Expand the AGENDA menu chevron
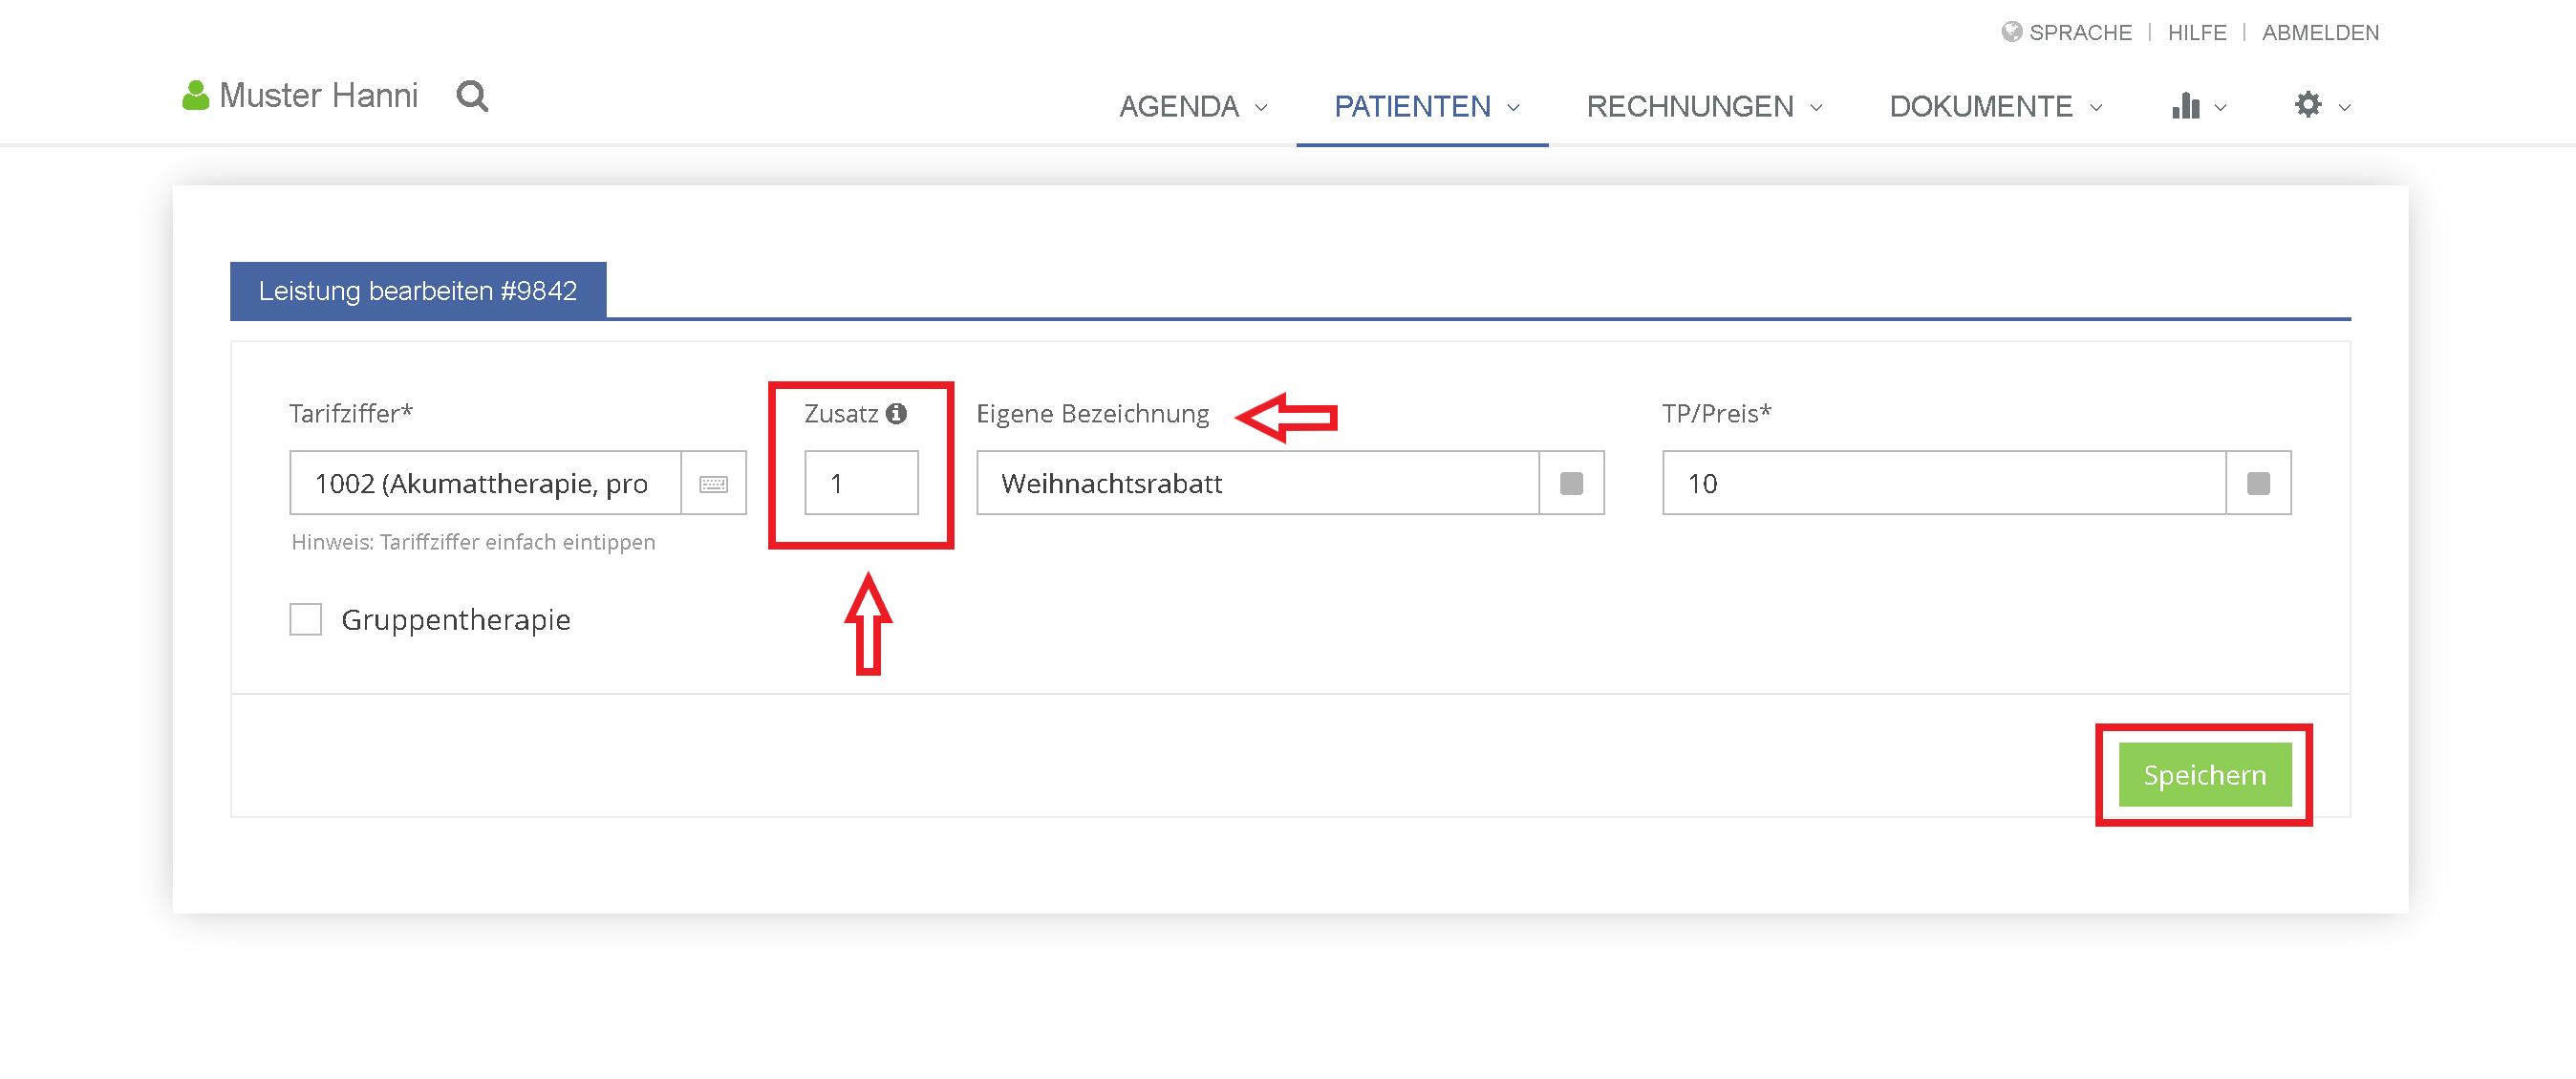 [1261, 108]
